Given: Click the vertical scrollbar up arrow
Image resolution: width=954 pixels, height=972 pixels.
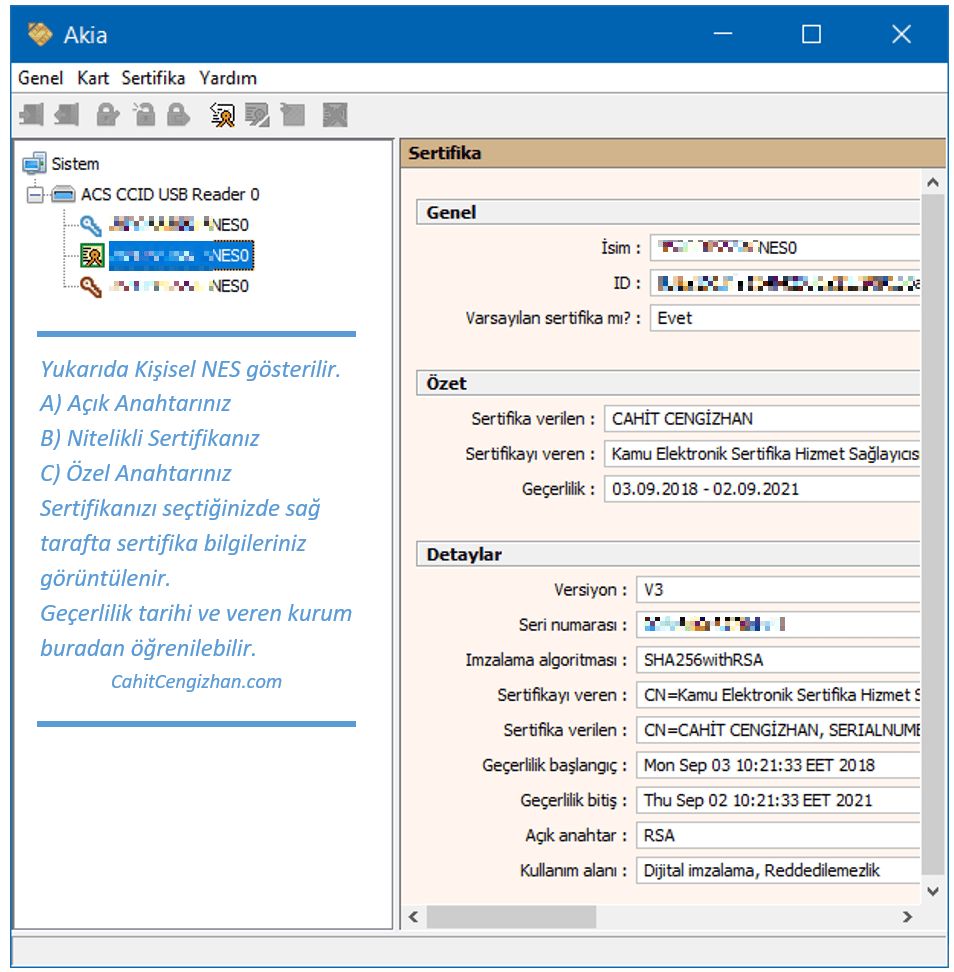Looking at the screenshot, I should point(932,183).
